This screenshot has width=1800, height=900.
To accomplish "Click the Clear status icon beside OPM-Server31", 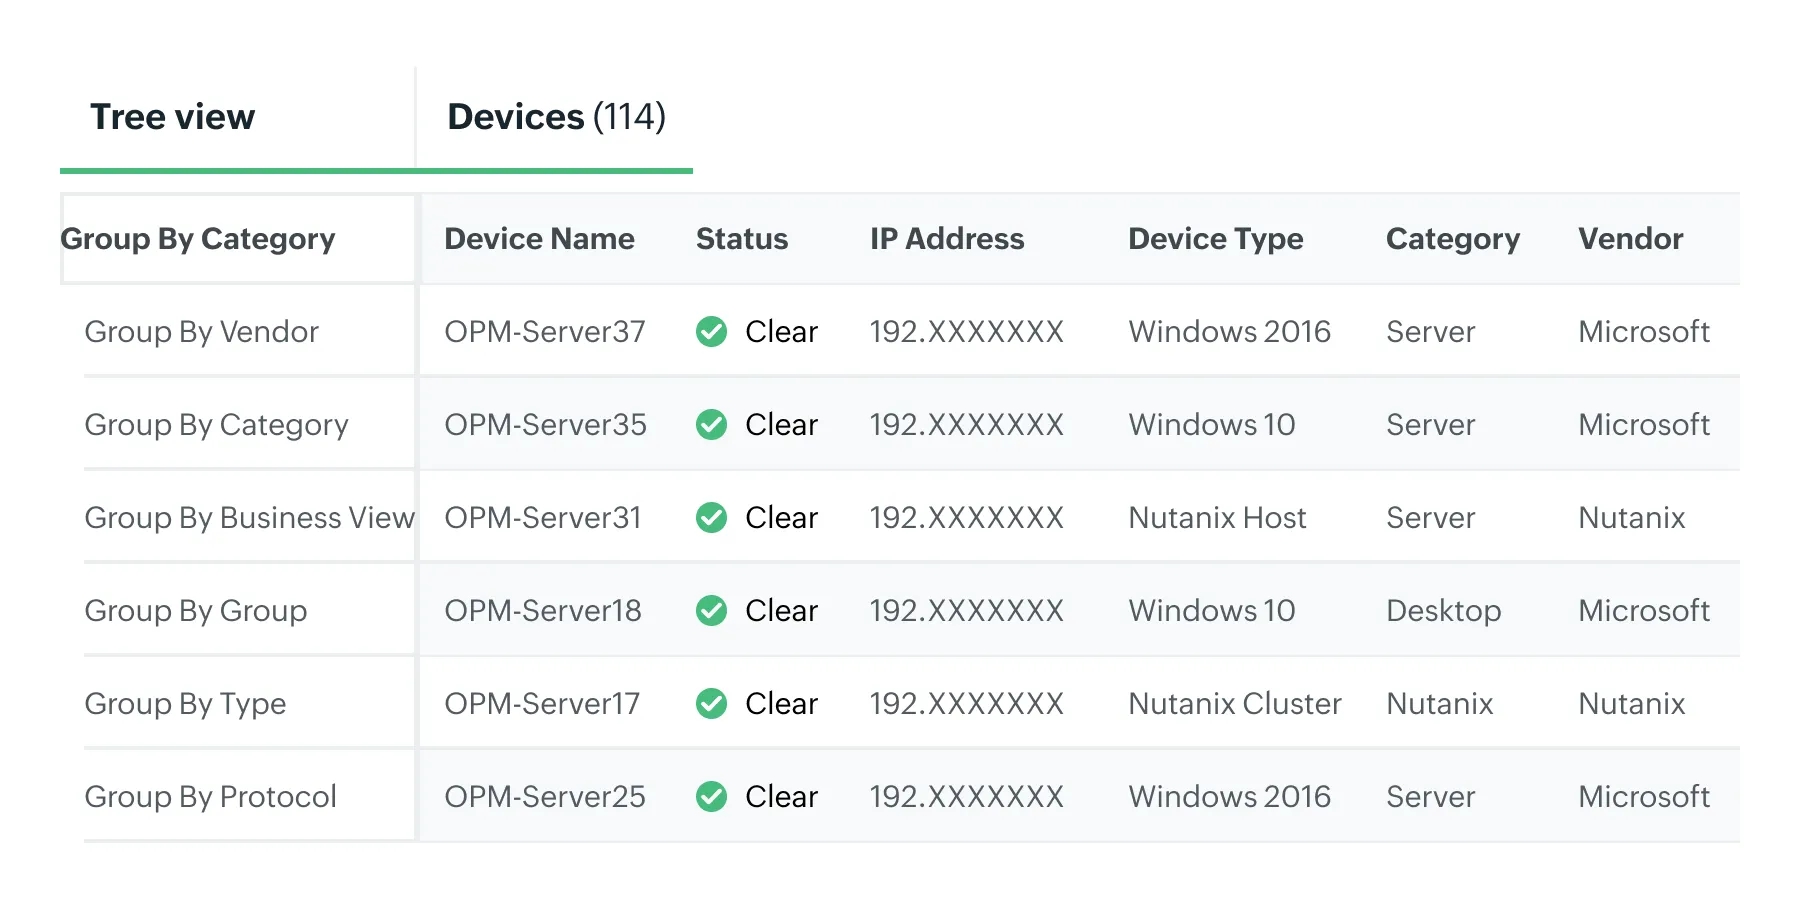I will [x=712, y=517].
